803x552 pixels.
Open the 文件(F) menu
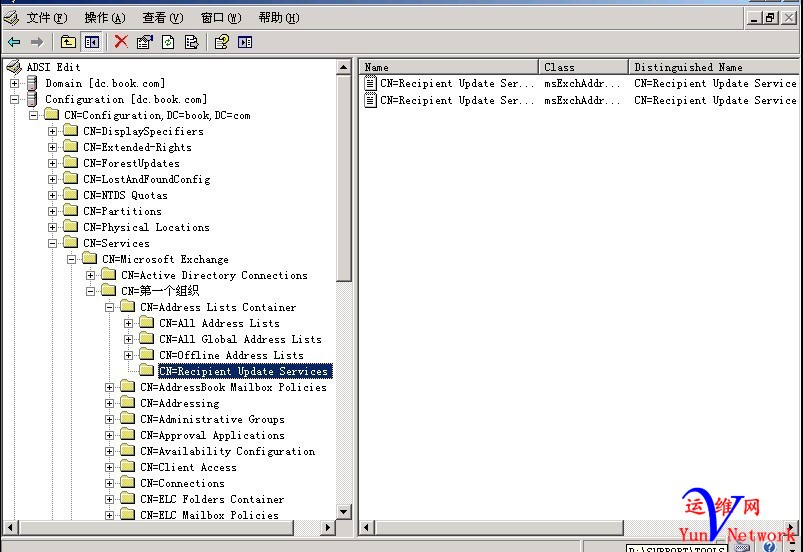[46, 17]
